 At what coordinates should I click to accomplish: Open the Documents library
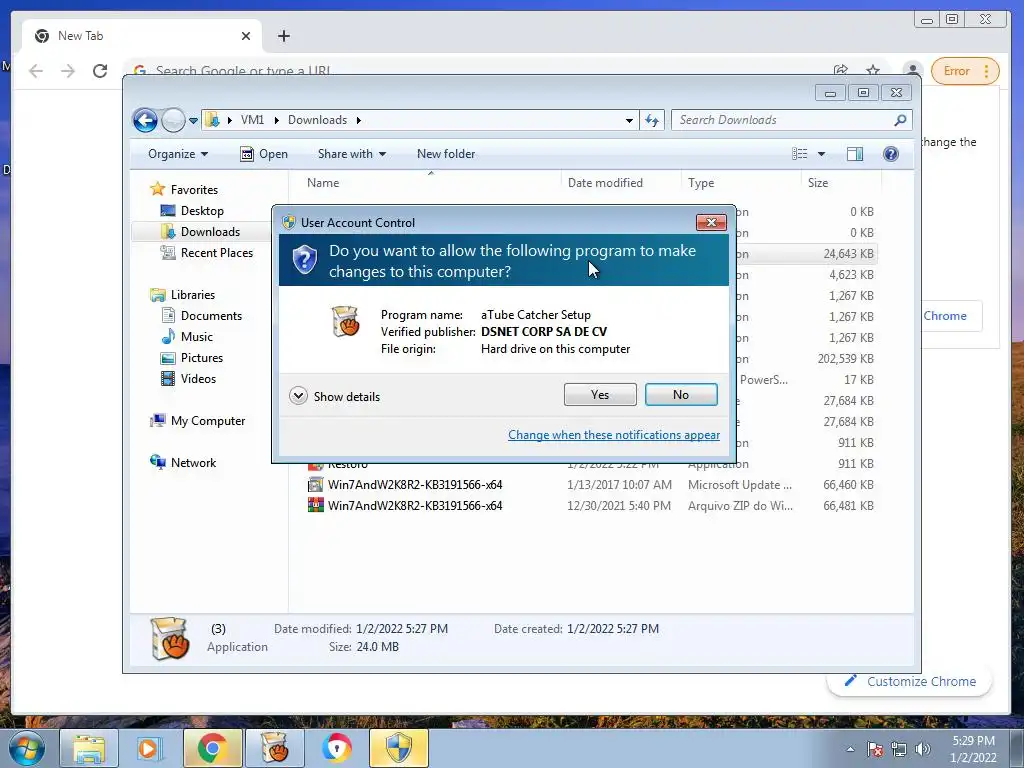(211, 315)
